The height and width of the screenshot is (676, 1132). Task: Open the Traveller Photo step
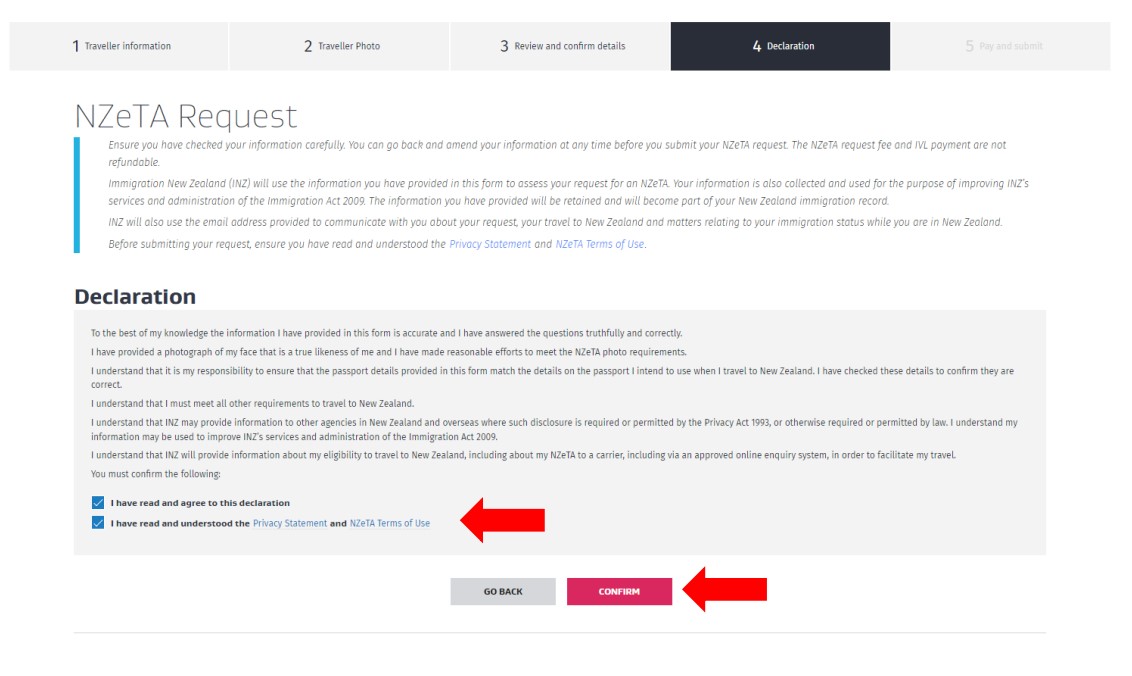[x=339, y=46]
